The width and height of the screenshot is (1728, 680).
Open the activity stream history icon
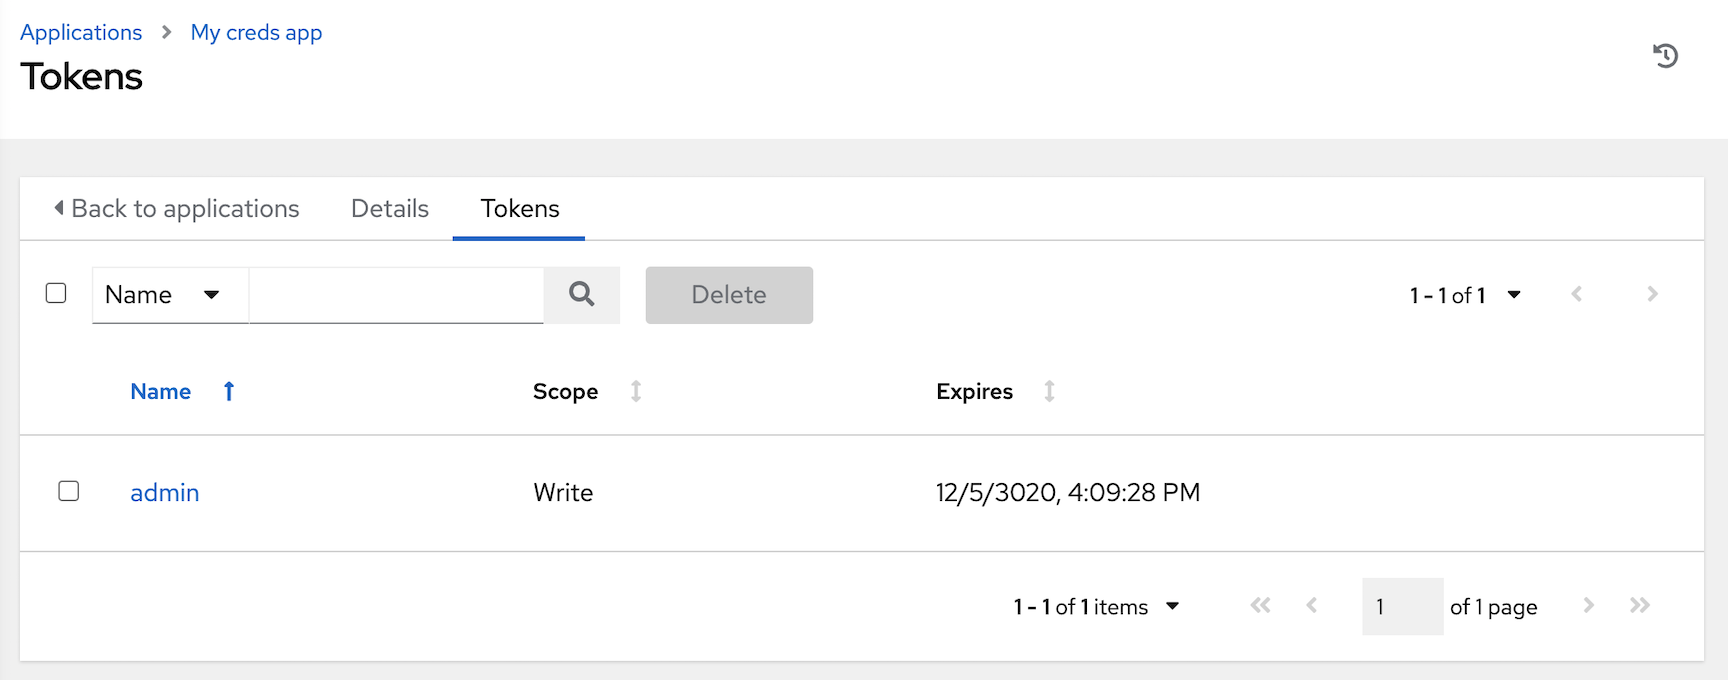1665,56
